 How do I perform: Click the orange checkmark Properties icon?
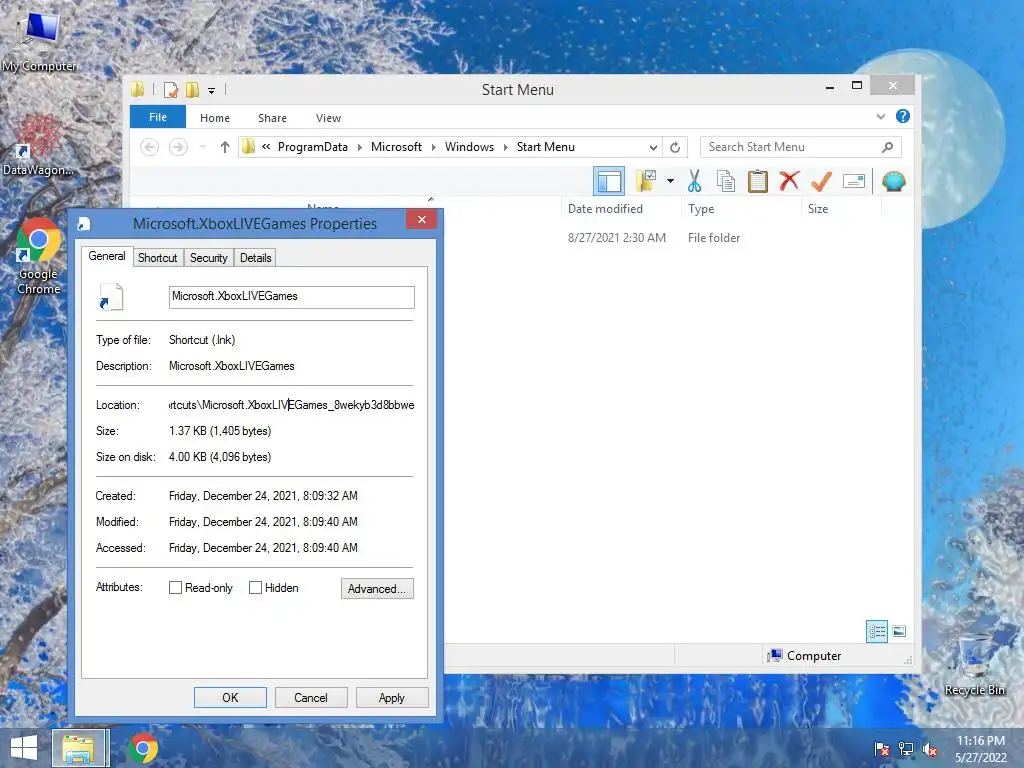click(x=821, y=181)
